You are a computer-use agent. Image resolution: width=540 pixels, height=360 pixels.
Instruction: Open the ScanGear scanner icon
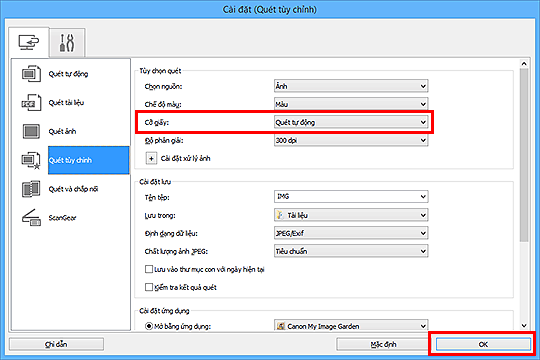(31, 217)
